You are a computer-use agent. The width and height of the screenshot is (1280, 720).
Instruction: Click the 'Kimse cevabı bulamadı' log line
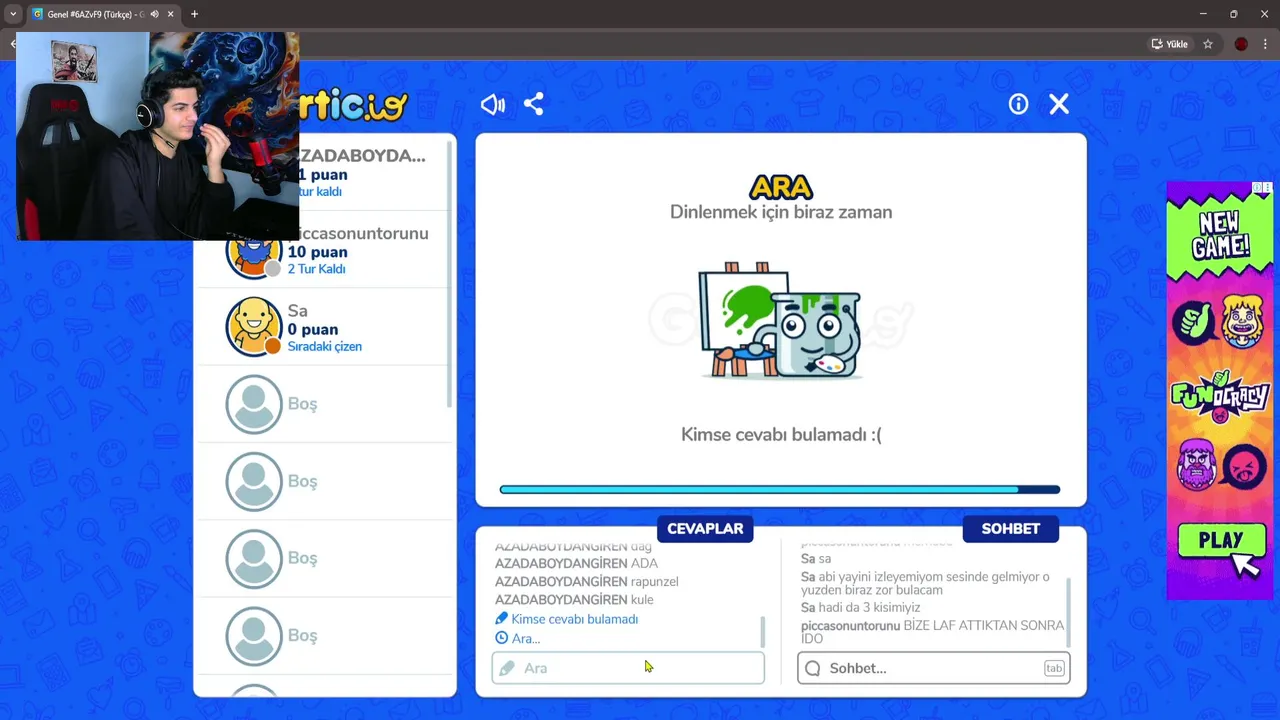coord(566,619)
